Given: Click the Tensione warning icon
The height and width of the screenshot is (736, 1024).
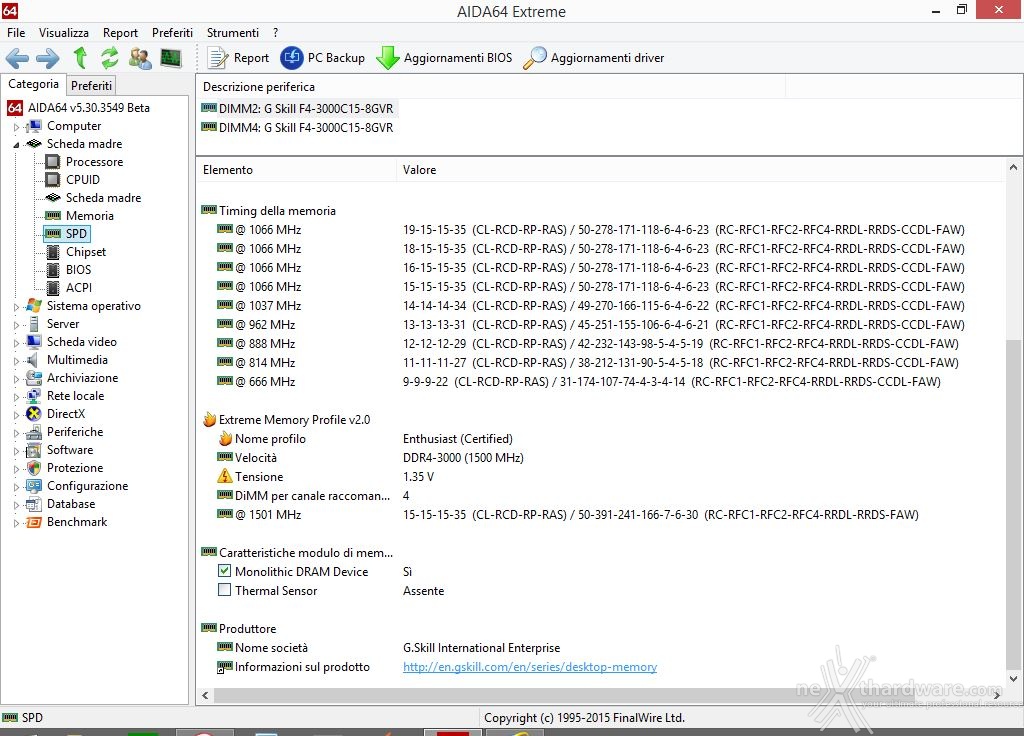Looking at the screenshot, I should click(225, 476).
